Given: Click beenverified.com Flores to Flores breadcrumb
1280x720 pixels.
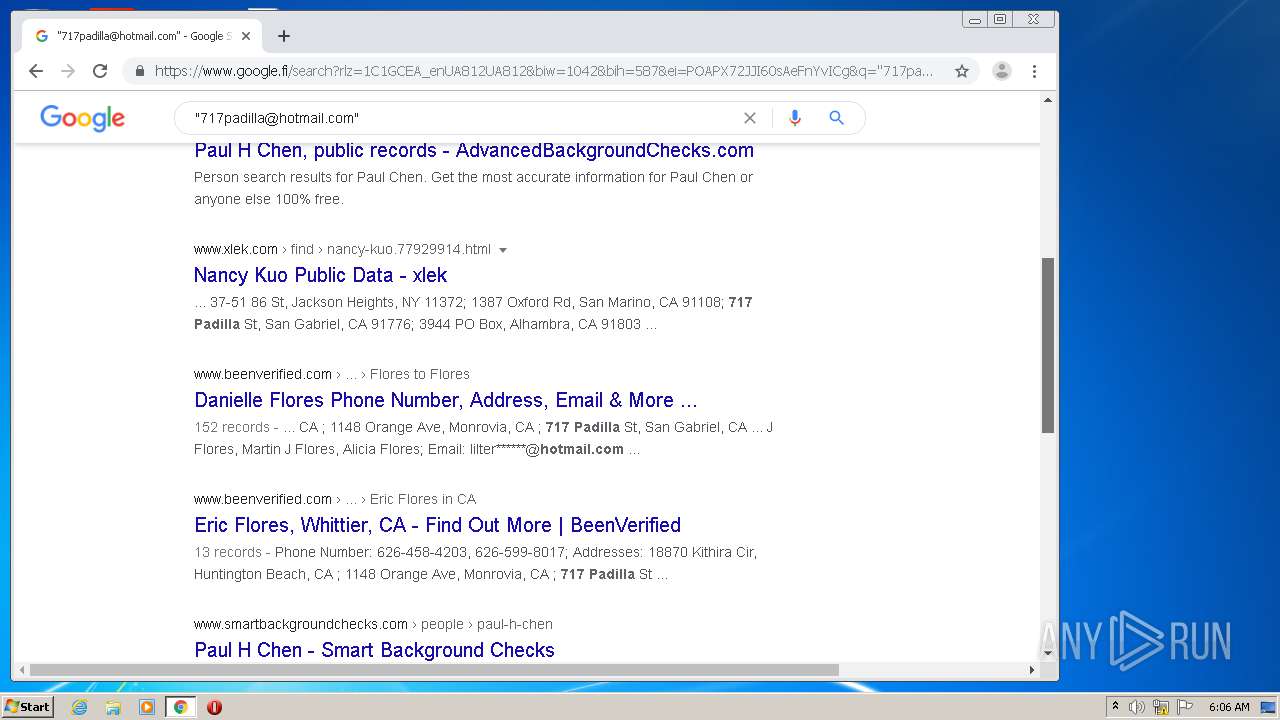Looking at the screenshot, I should pyautogui.click(x=332, y=374).
